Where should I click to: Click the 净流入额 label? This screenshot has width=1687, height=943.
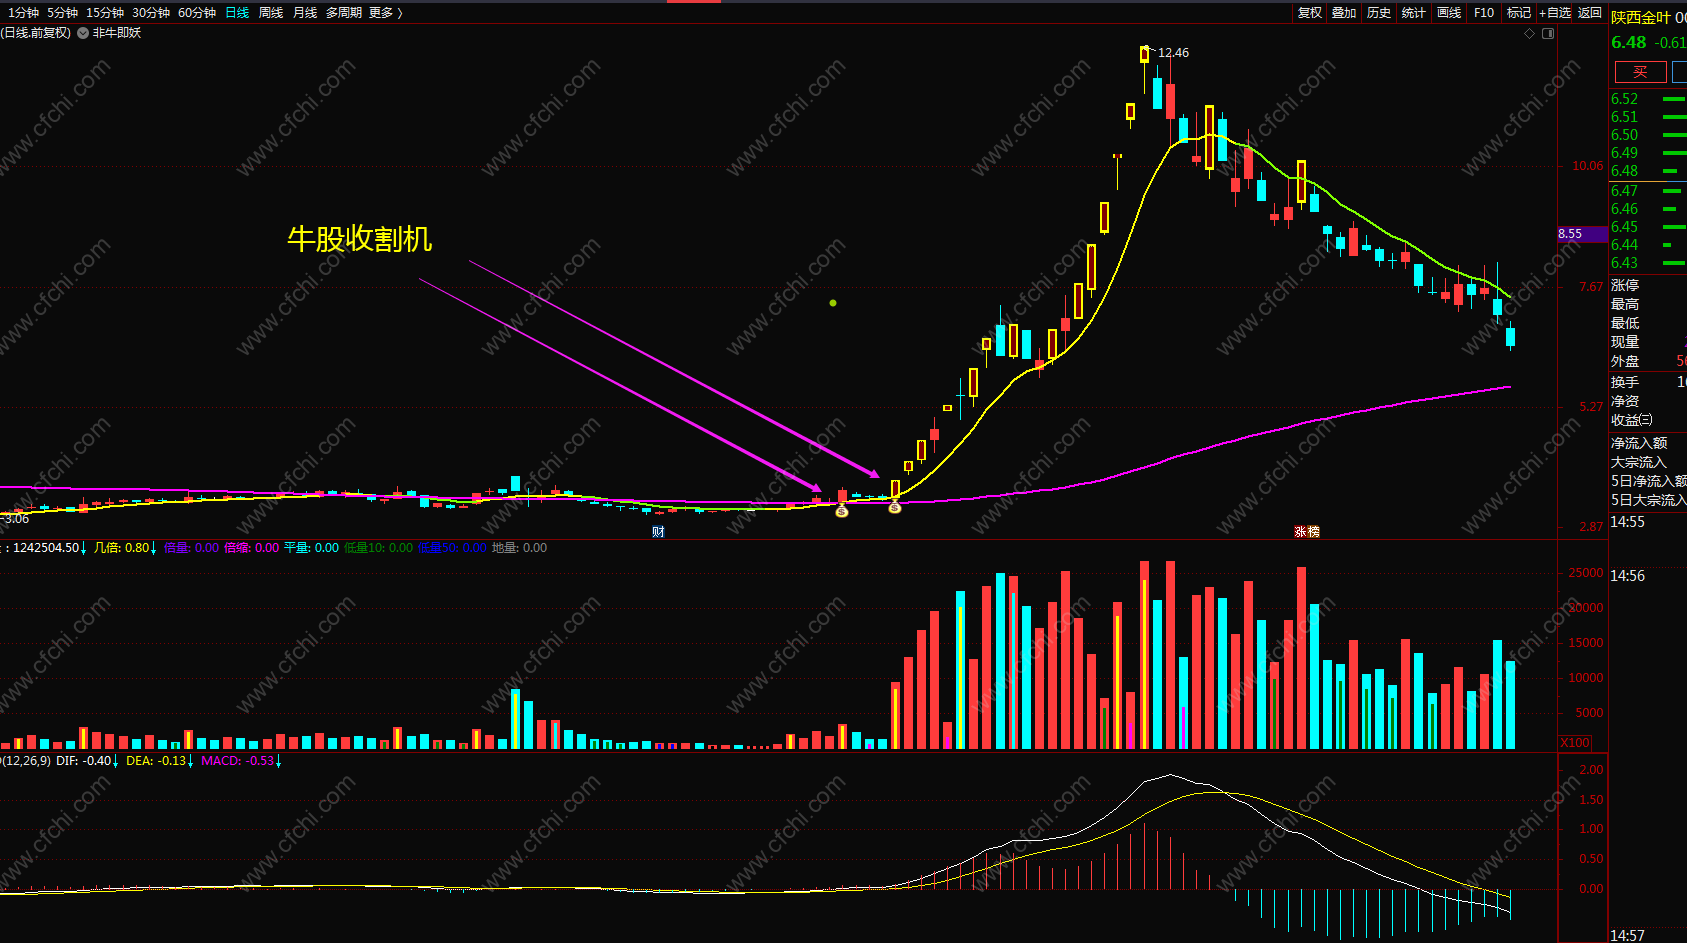pyautogui.click(x=1639, y=444)
